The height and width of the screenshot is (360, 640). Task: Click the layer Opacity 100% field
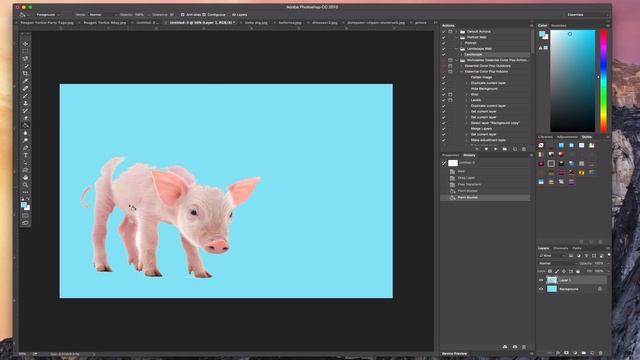pyautogui.click(x=599, y=263)
